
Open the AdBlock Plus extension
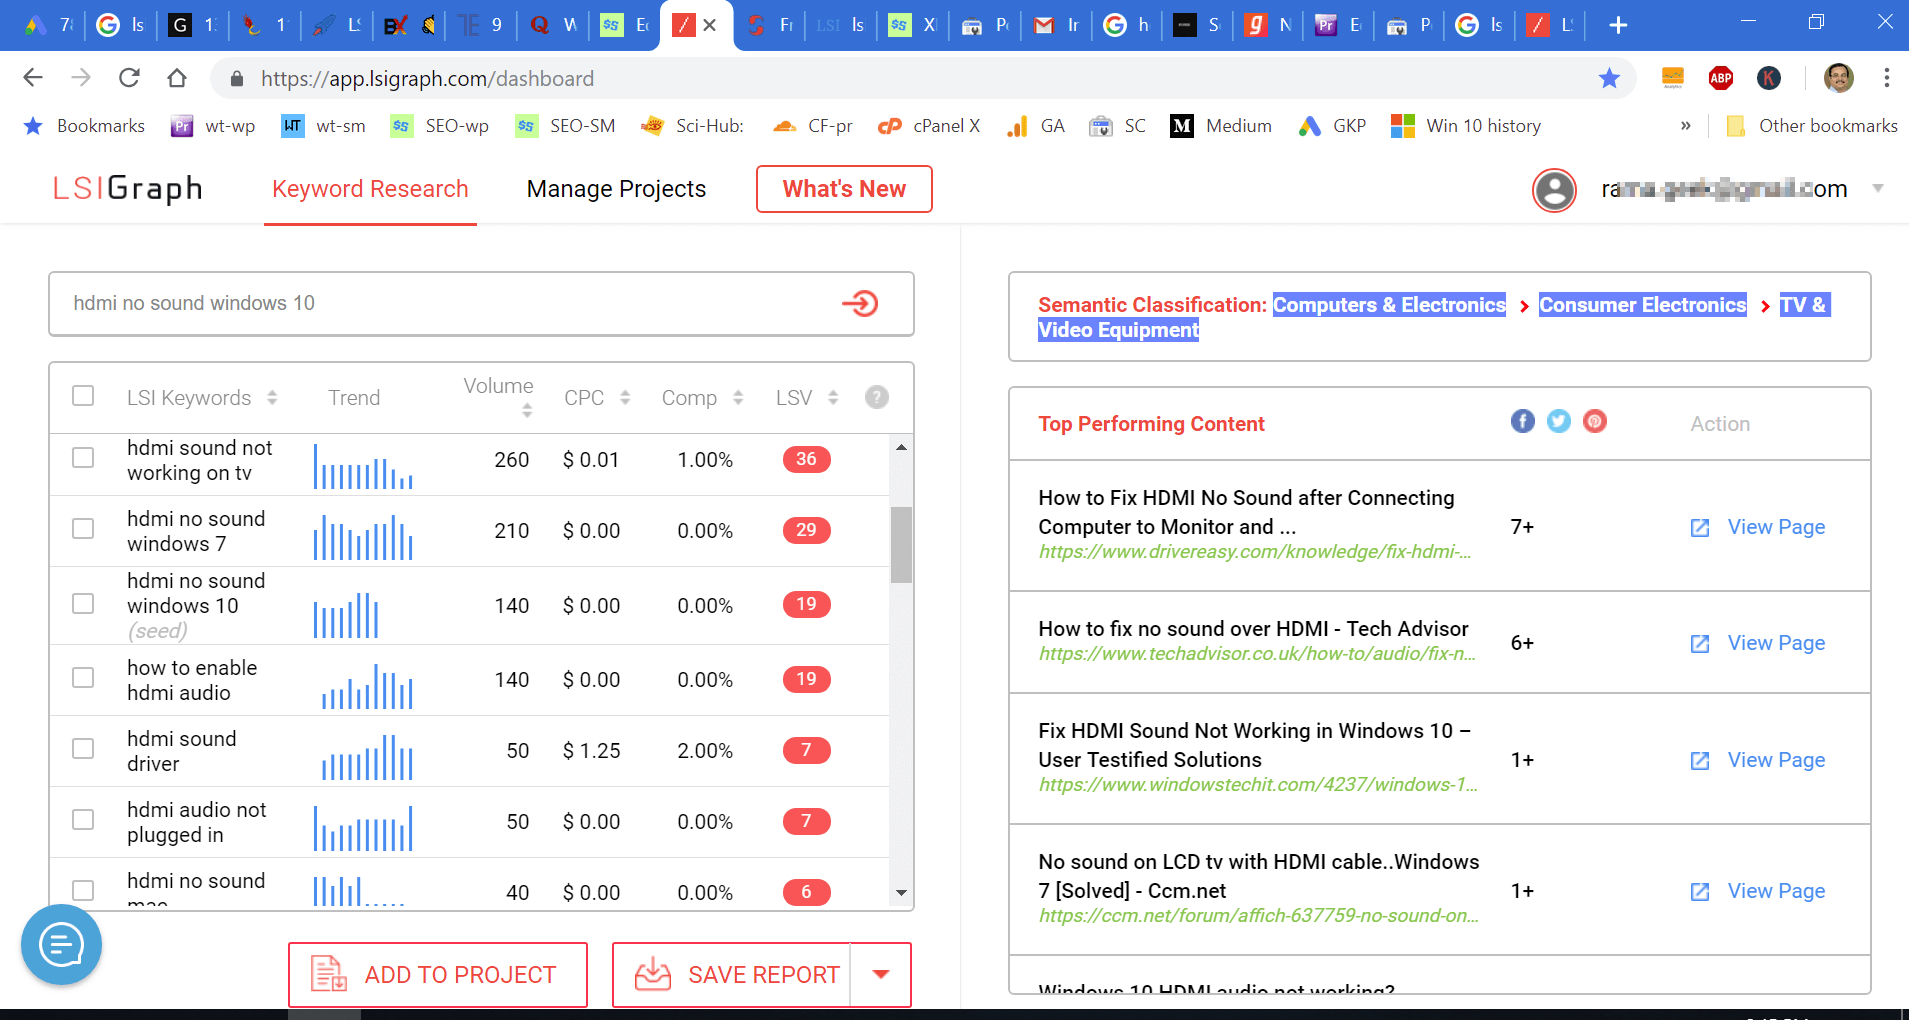(x=1721, y=78)
